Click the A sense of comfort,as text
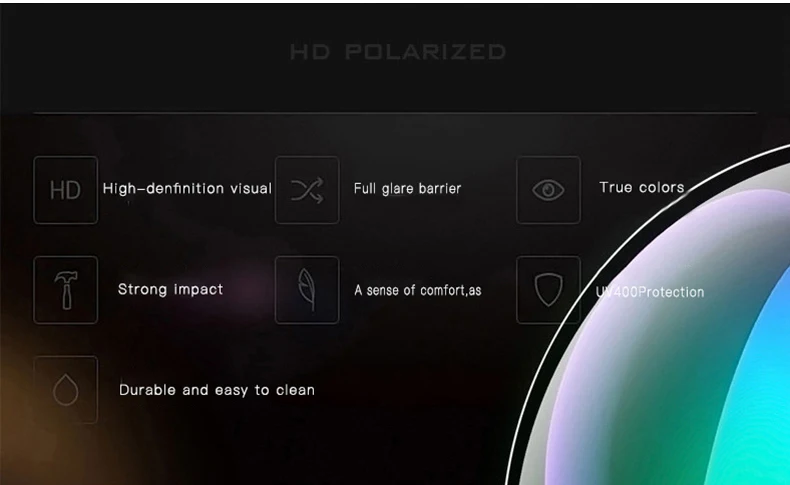The height and width of the screenshot is (485, 790). [x=418, y=290]
